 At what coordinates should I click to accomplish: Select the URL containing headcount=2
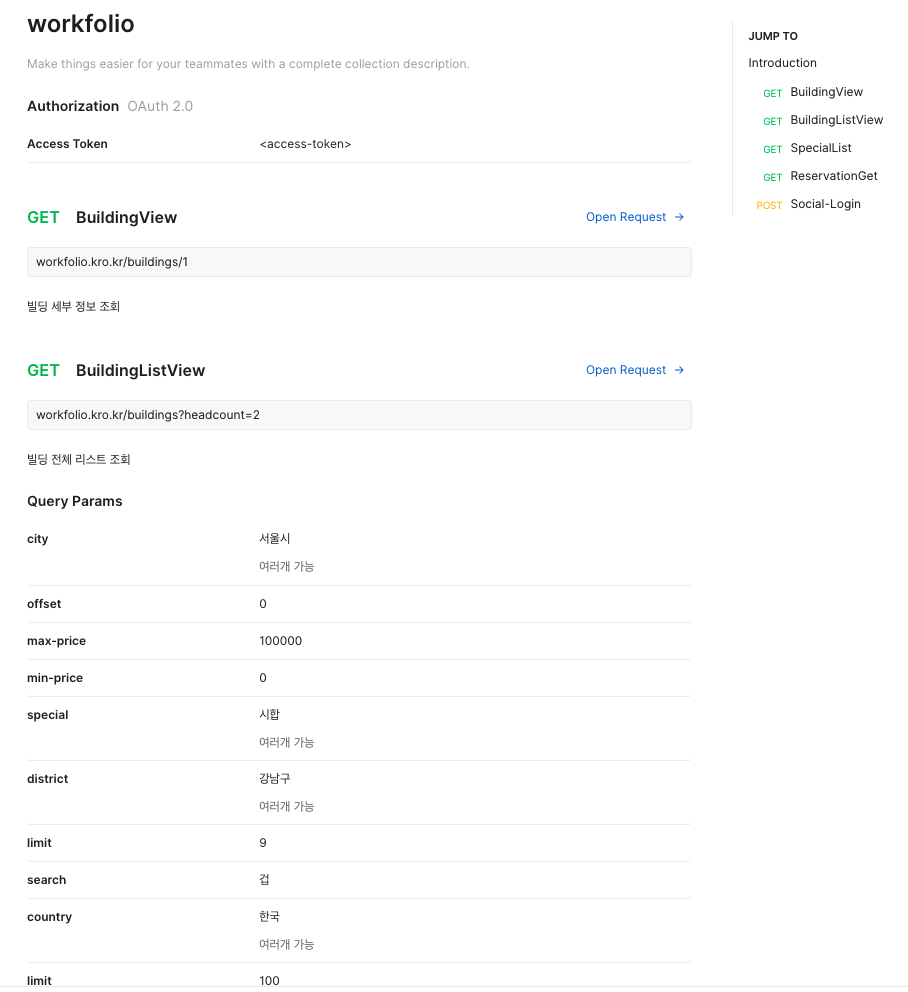tap(359, 414)
